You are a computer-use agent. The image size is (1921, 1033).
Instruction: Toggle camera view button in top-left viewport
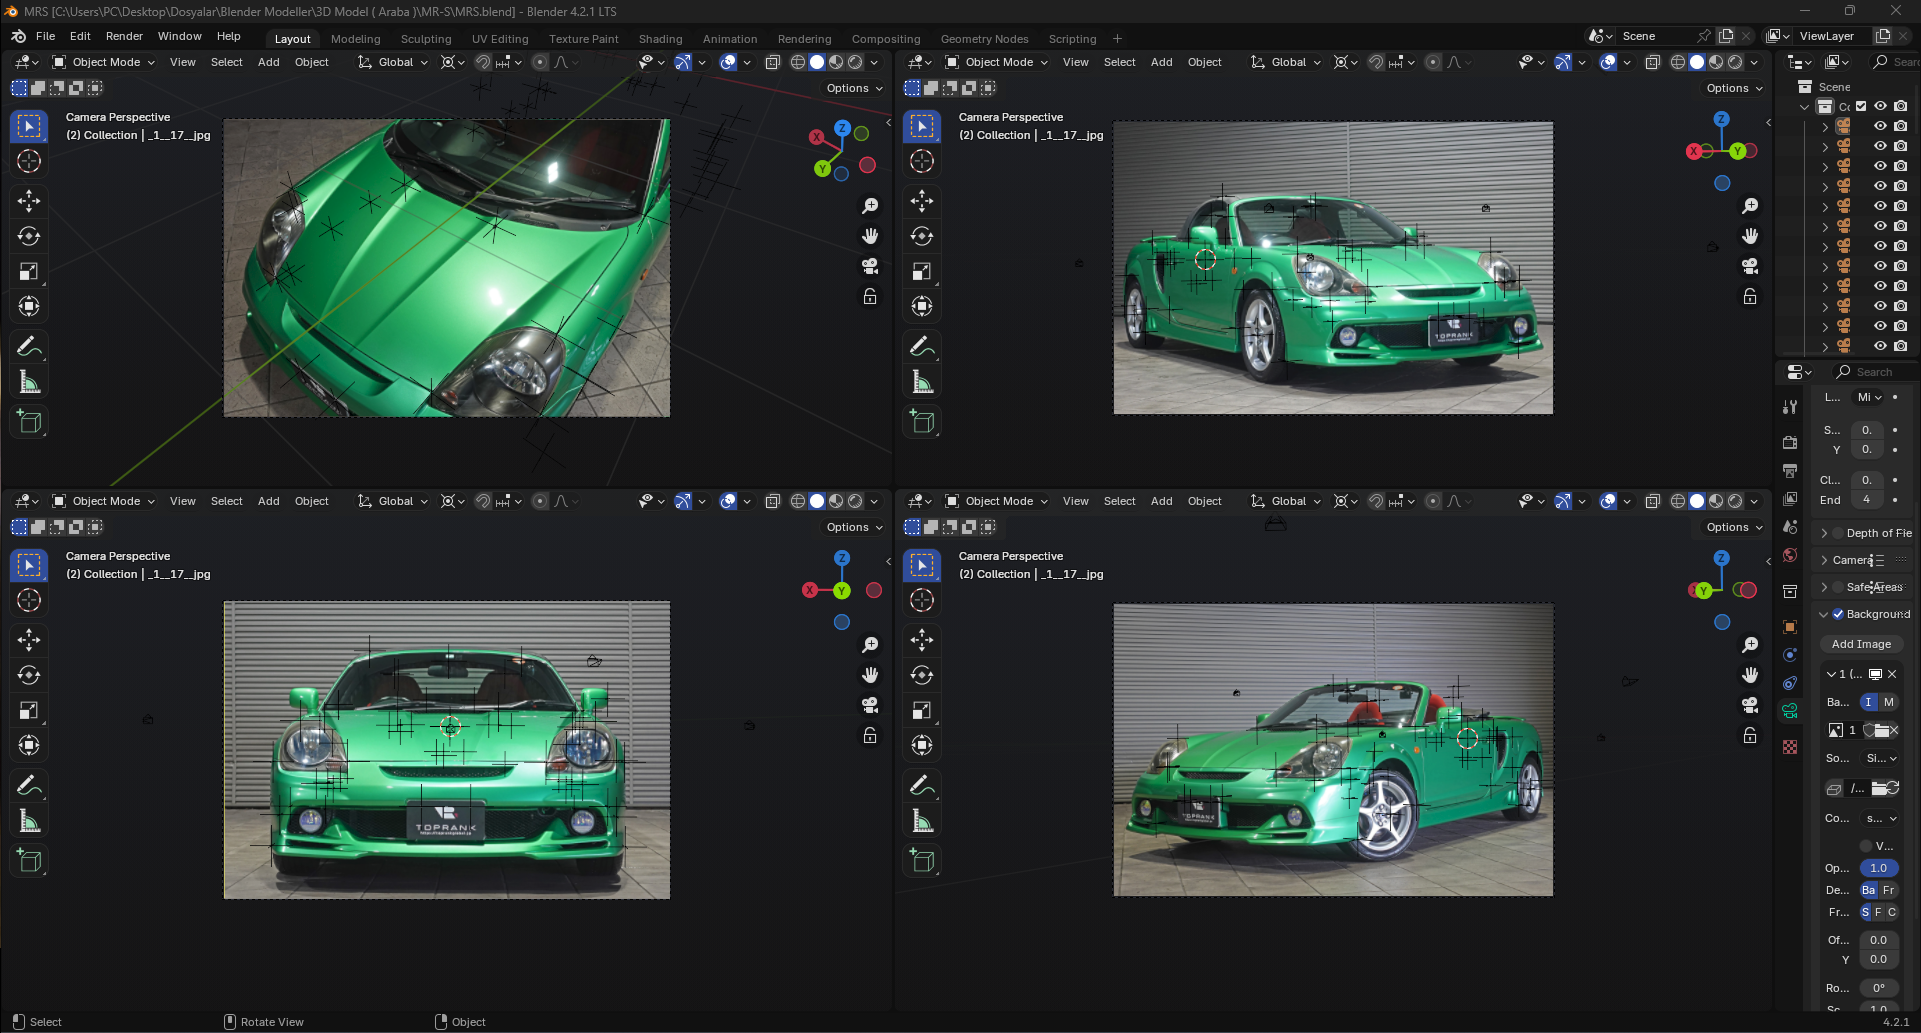tap(870, 266)
